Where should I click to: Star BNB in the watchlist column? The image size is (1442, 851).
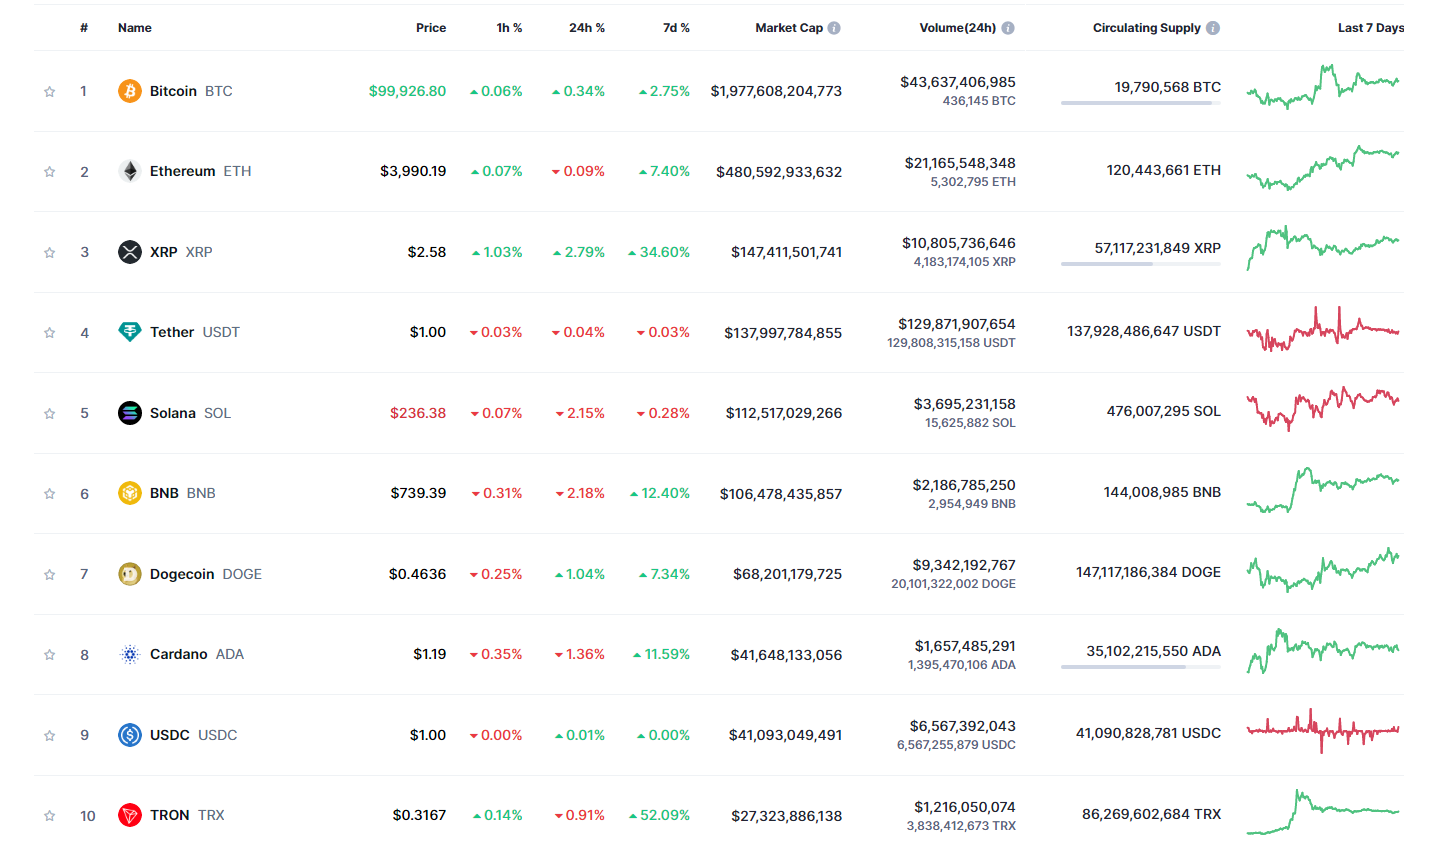[49, 494]
